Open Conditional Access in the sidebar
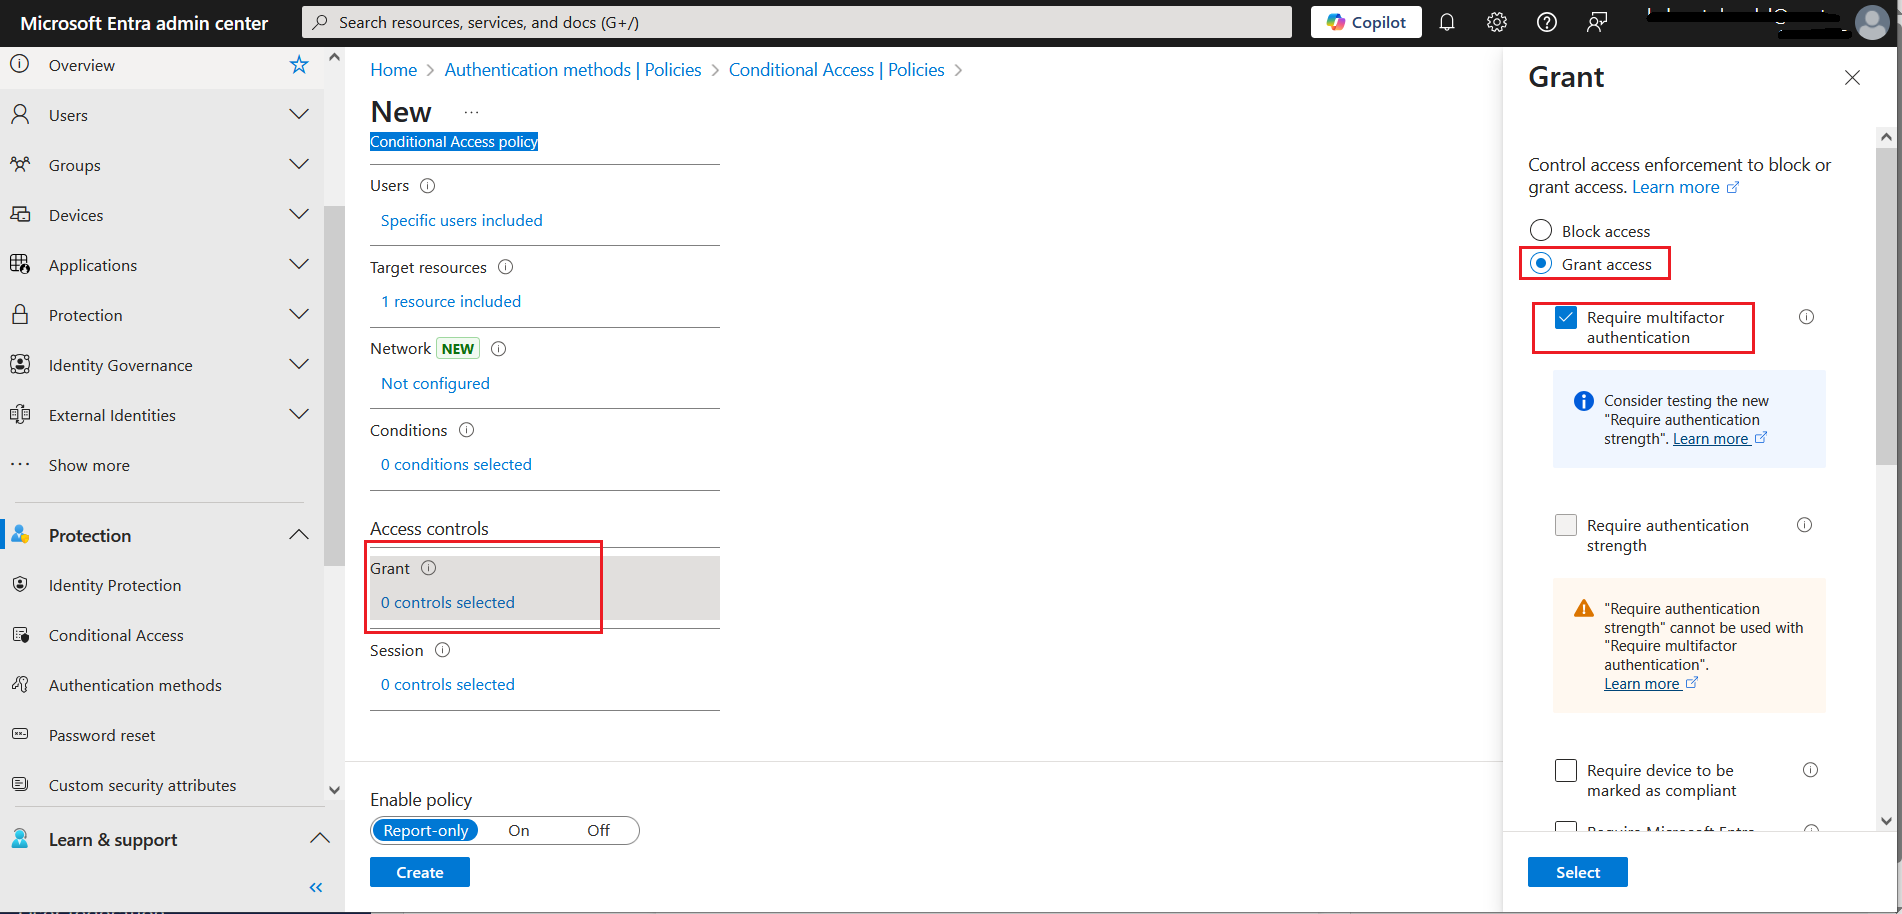1902x914 pixels. pyautogui.click(x=116, y=635)
